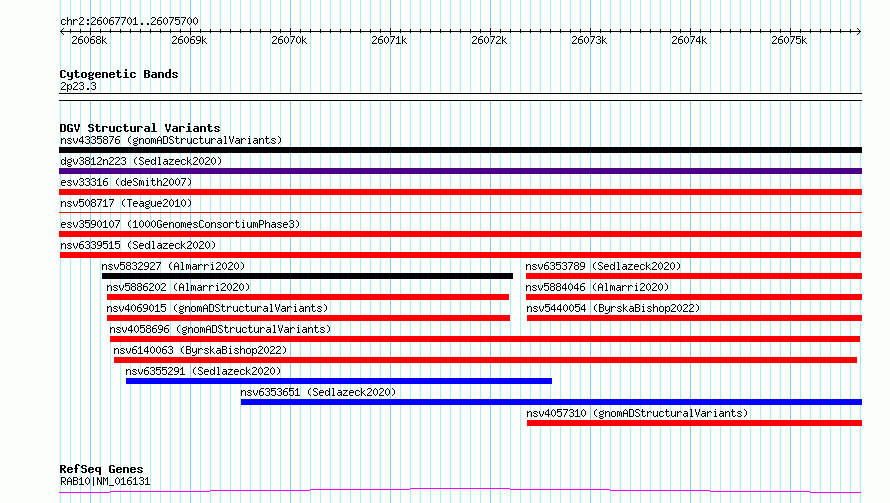Open nsv6353651 Sedlazeck2020 variant label
Image resolution: width=890 pixels, height=503 pixels.
point(318,392)
